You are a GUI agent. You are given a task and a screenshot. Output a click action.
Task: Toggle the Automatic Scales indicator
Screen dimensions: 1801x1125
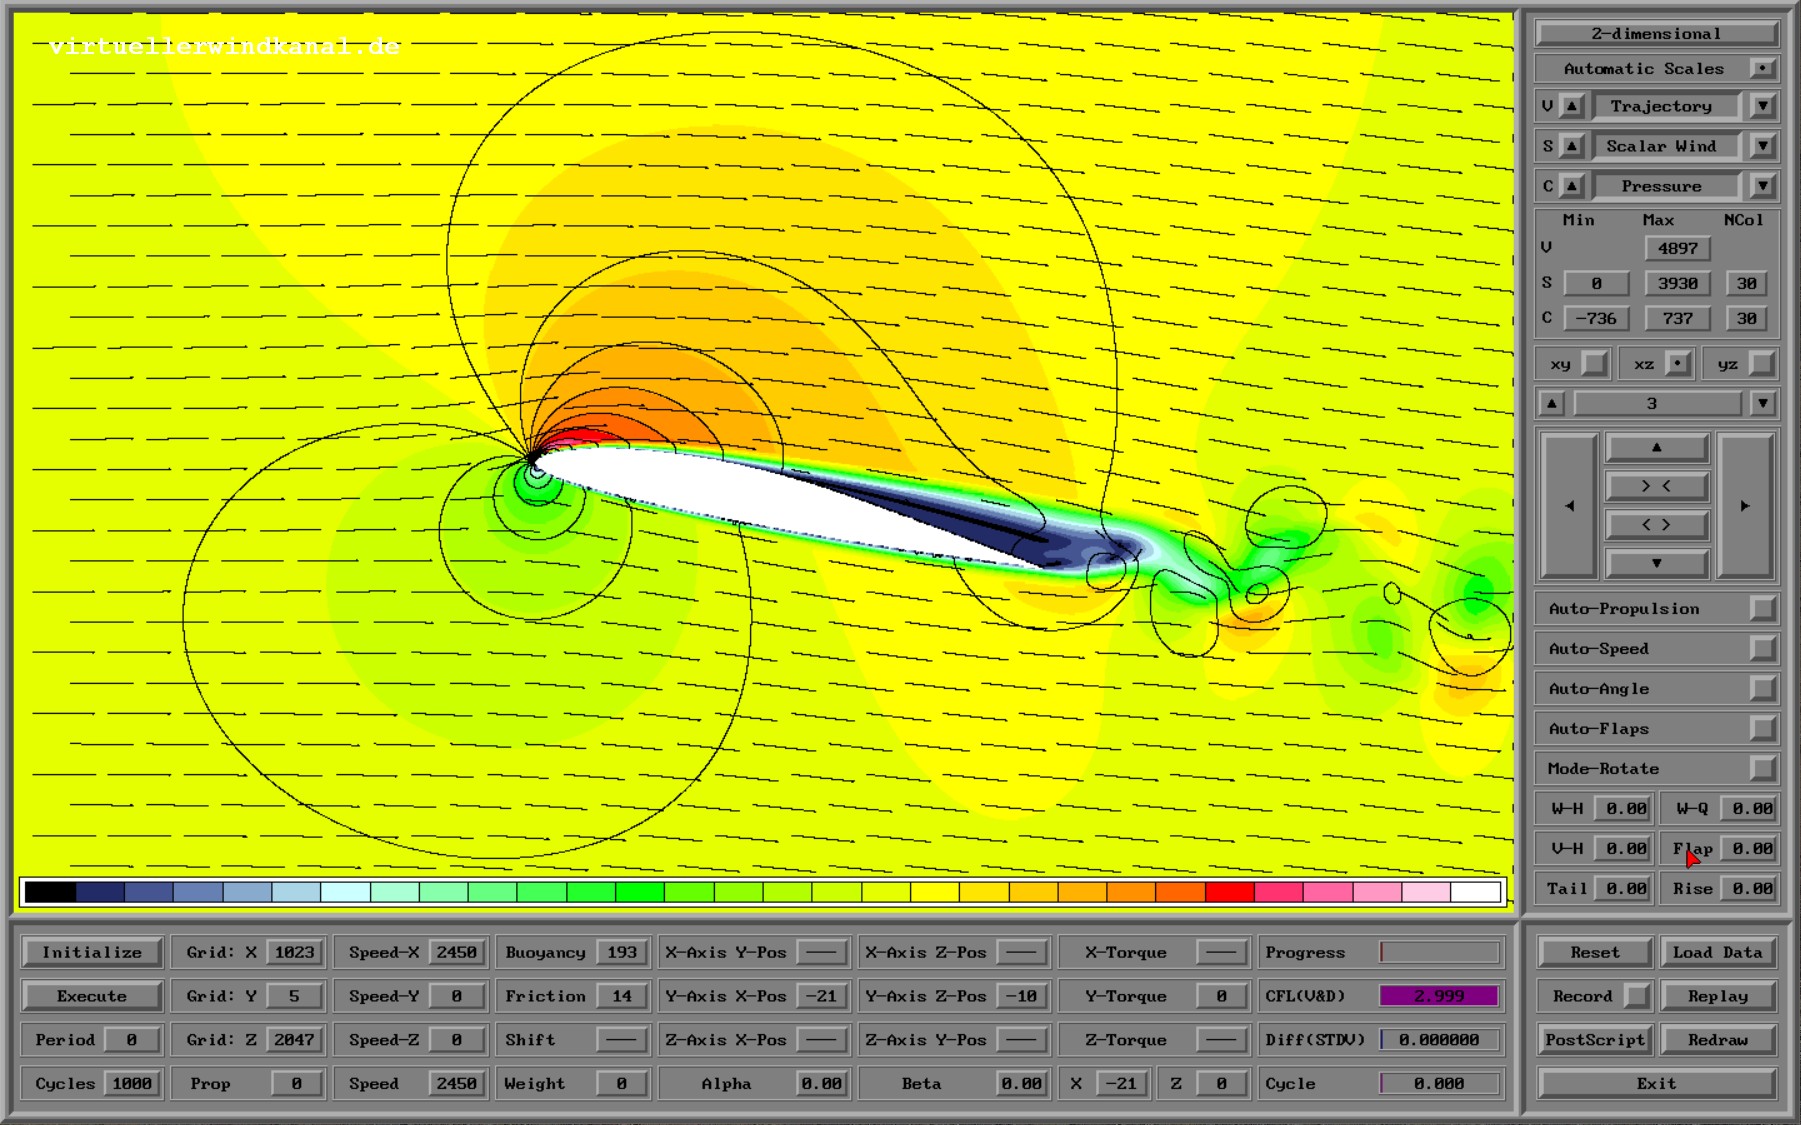coord(1763,69)
